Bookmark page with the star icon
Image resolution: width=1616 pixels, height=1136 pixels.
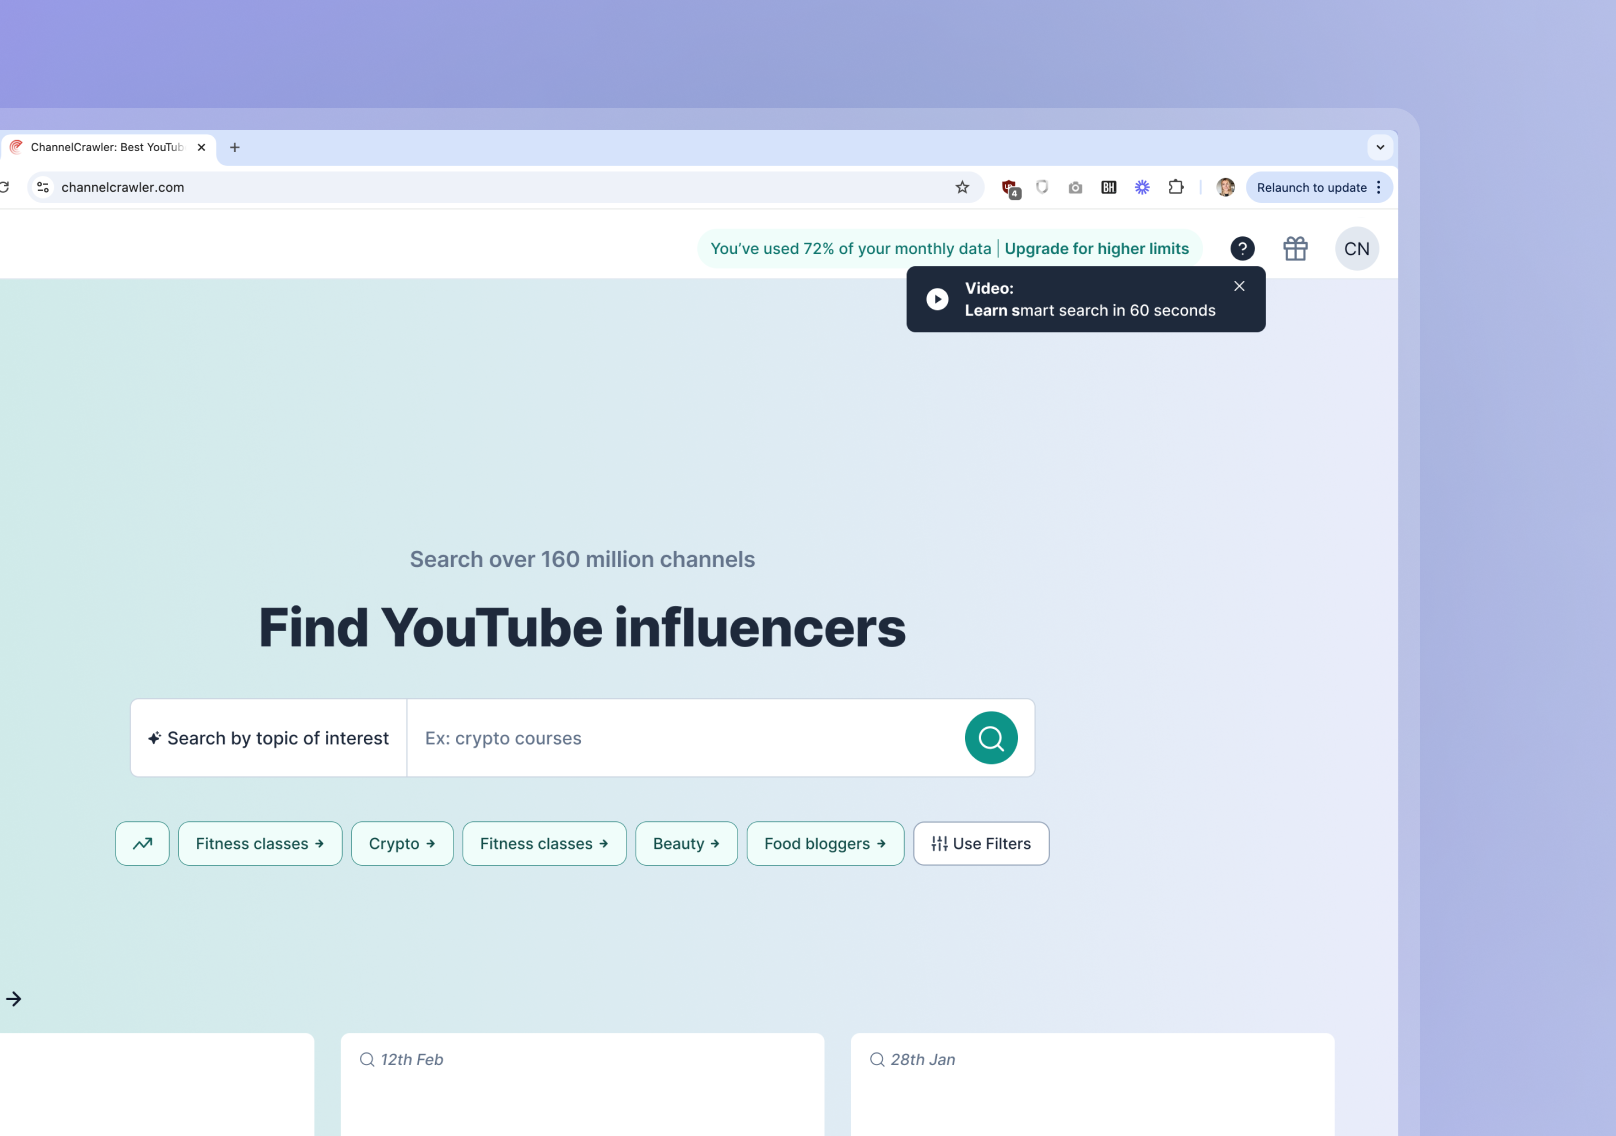click(962, 187)
